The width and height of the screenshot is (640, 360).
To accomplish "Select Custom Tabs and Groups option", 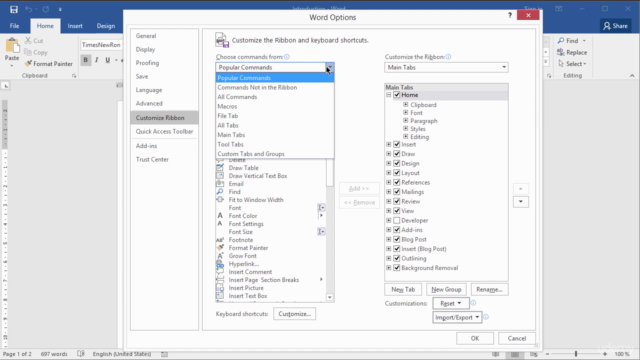I will 275,154.
